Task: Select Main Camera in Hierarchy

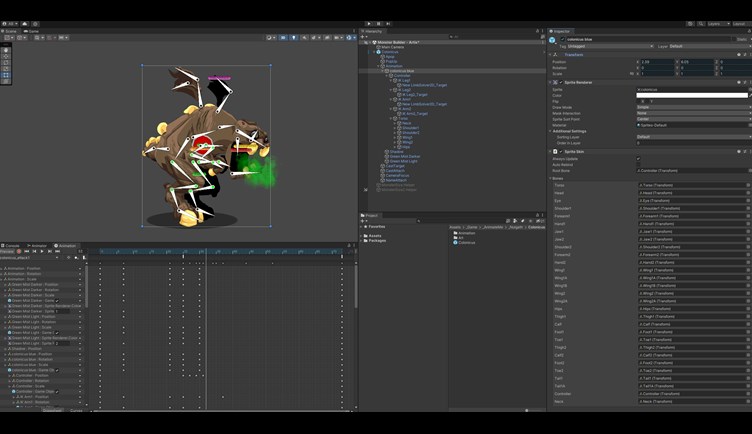Action: 393,47
